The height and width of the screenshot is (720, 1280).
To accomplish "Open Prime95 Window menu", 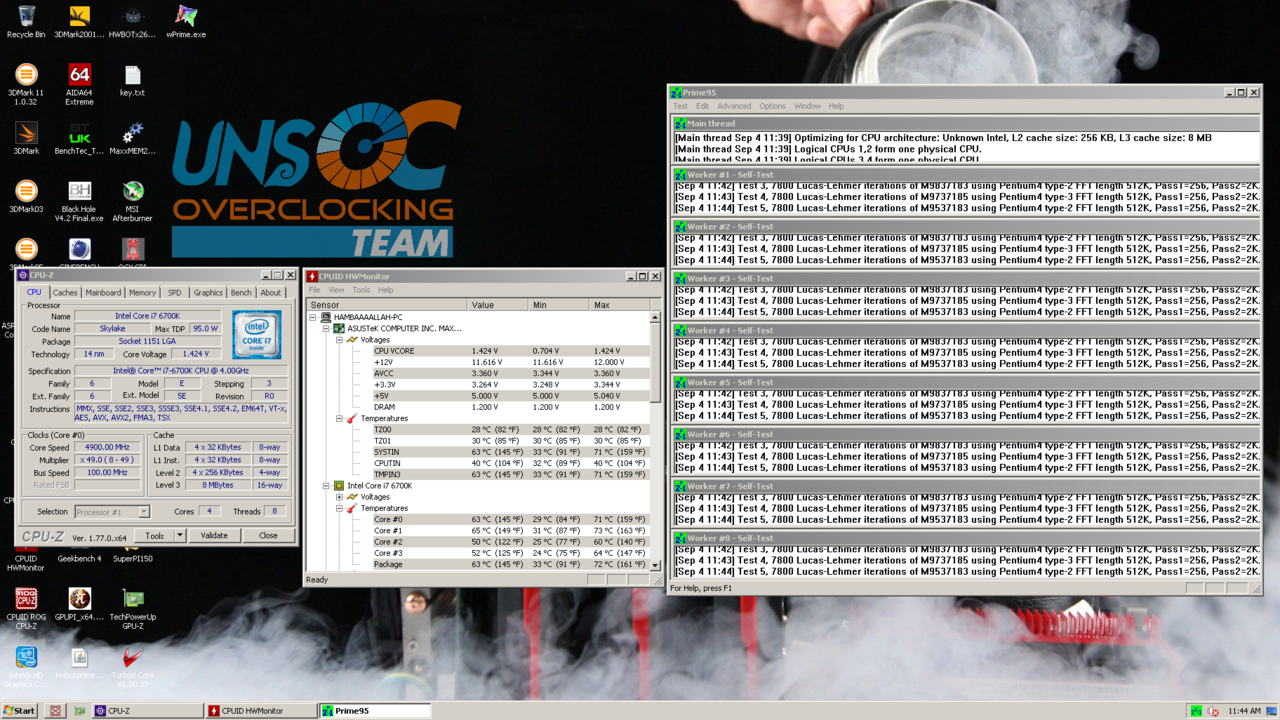I will coord(807,106).
